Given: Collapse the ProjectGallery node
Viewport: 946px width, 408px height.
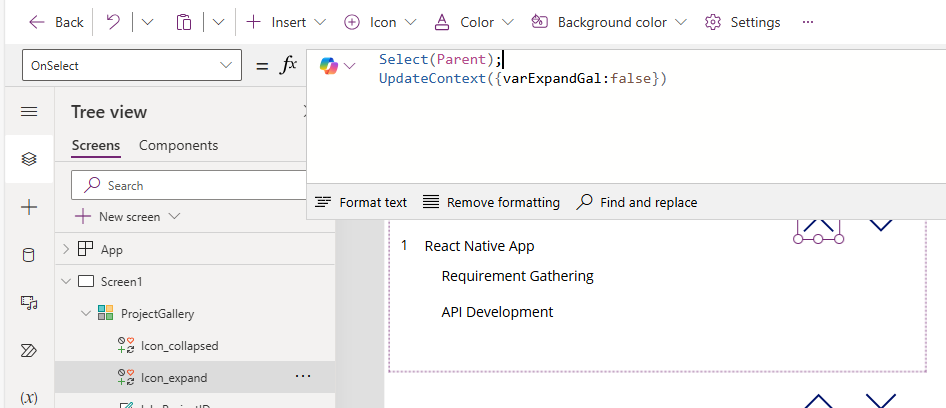Looking at the screenshot, I should pos(86,313).
